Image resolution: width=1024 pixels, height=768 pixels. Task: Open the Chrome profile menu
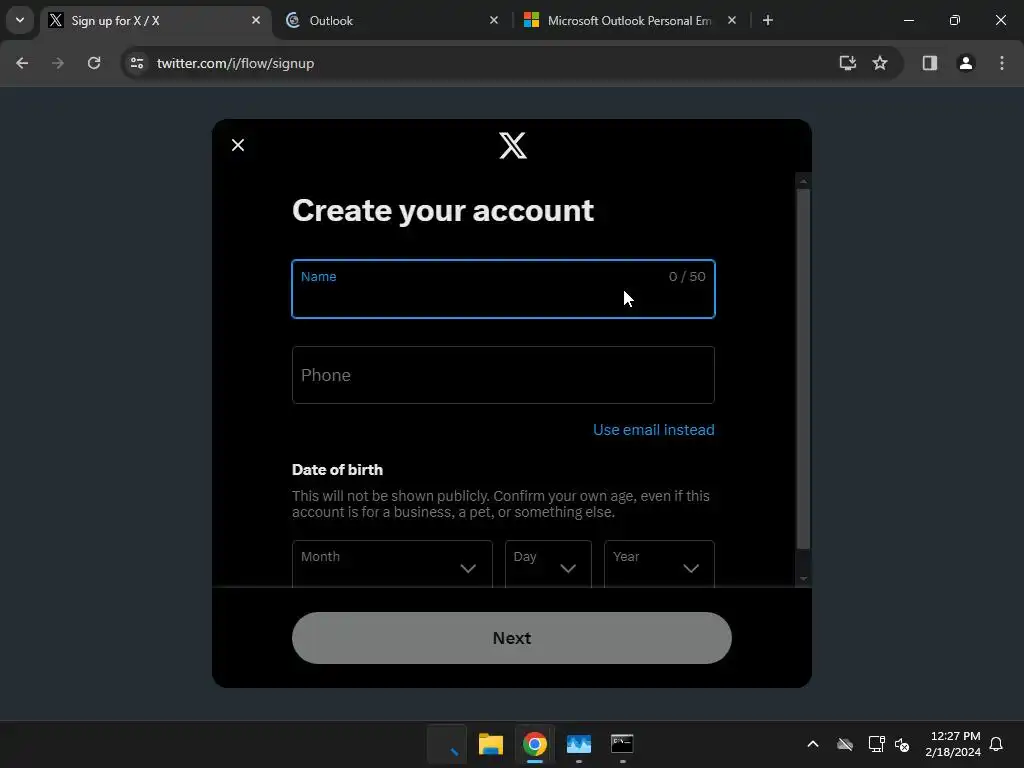pos(966,63)
